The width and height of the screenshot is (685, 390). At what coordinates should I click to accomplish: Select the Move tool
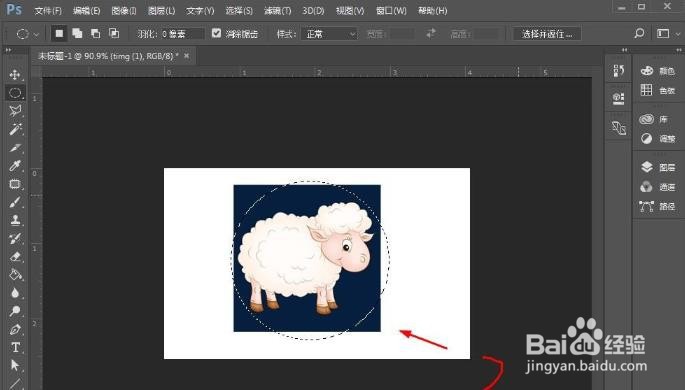(15, 75)
